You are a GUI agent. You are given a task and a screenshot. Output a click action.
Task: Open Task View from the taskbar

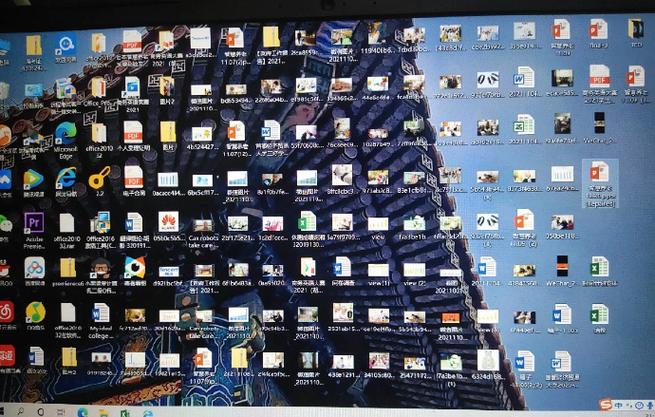(x=61, y=412)
